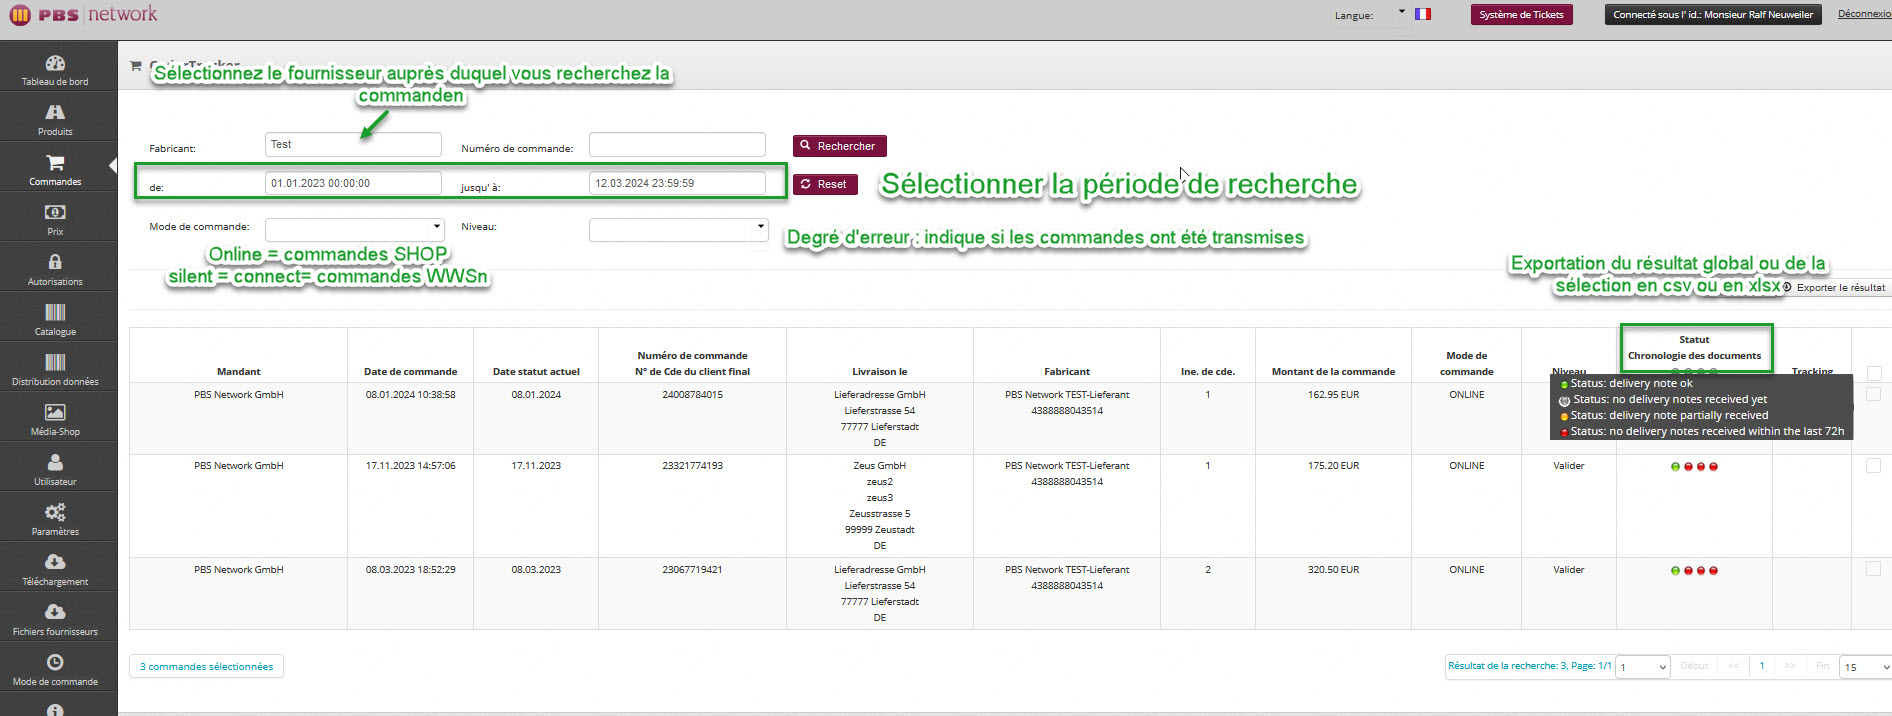Click Début pagination button
The image size is (1892, 716).
click(1694, 666)
